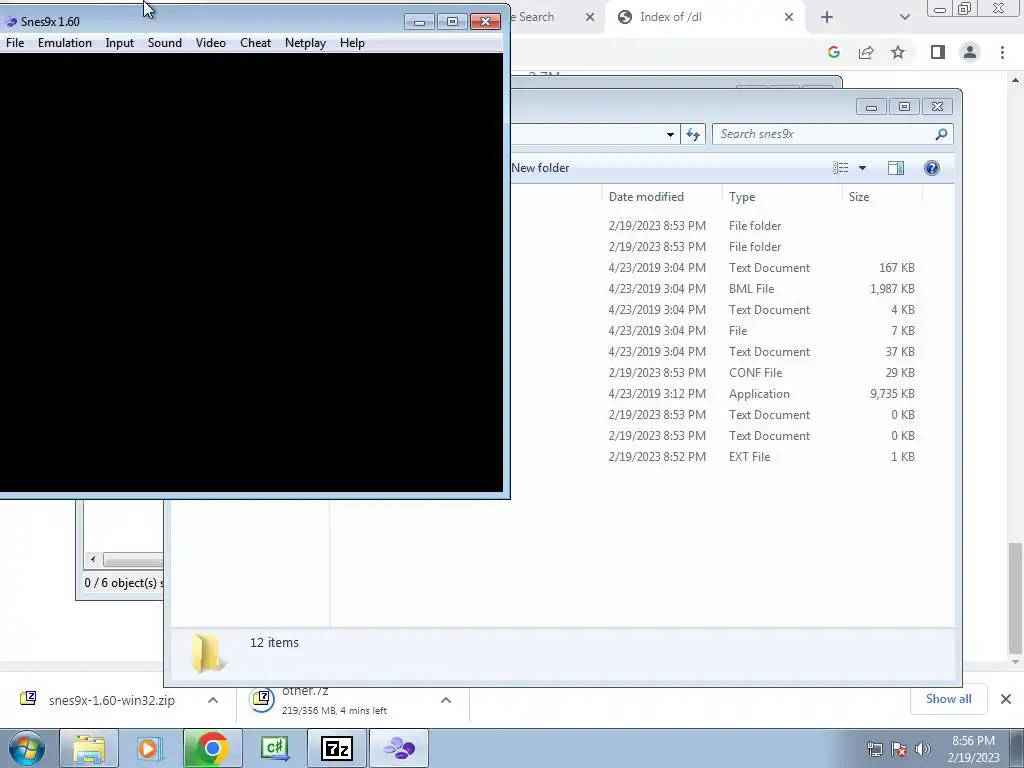
Task: Open the Netplay menu in Snes9x
Action: pyautogui.click(x=305, y=43)
